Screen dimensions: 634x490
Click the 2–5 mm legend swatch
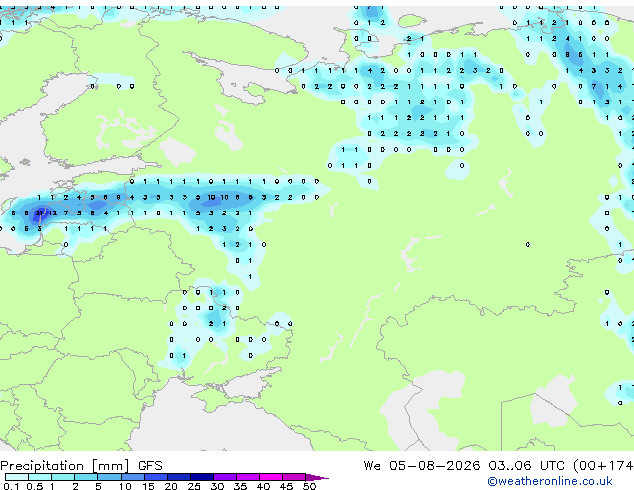click(86, 477)
